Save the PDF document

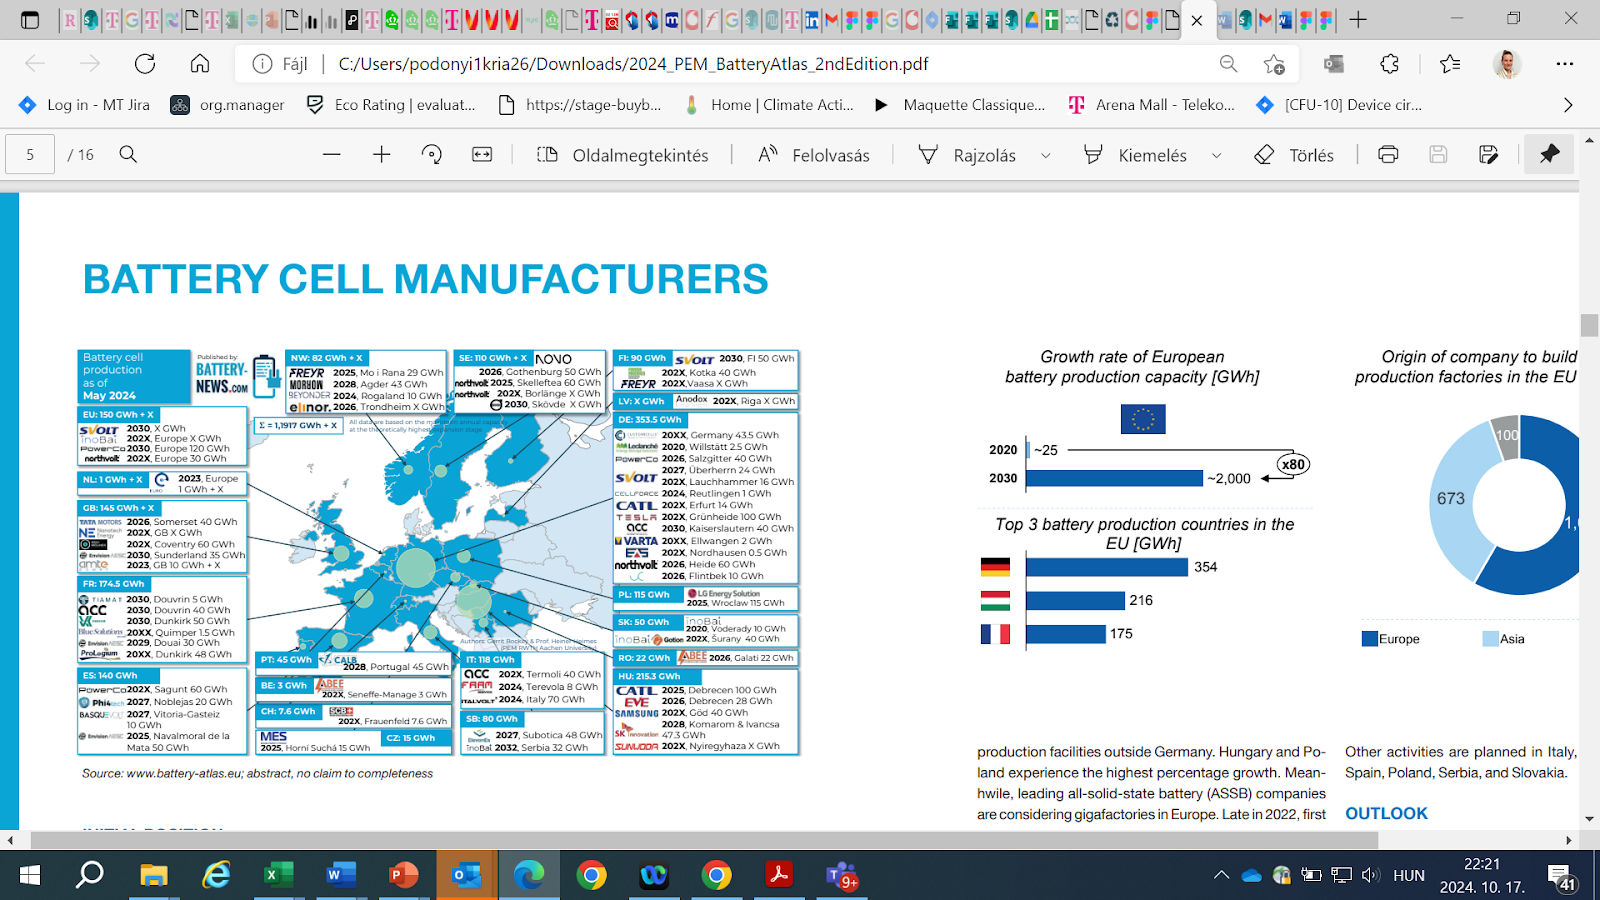(x=1438, y=154)
